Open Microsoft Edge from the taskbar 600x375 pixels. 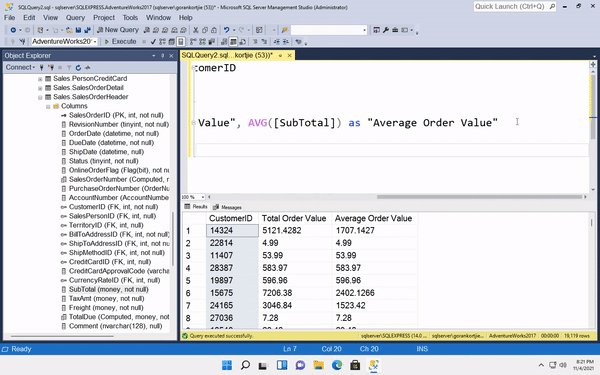tap(337, 365)
